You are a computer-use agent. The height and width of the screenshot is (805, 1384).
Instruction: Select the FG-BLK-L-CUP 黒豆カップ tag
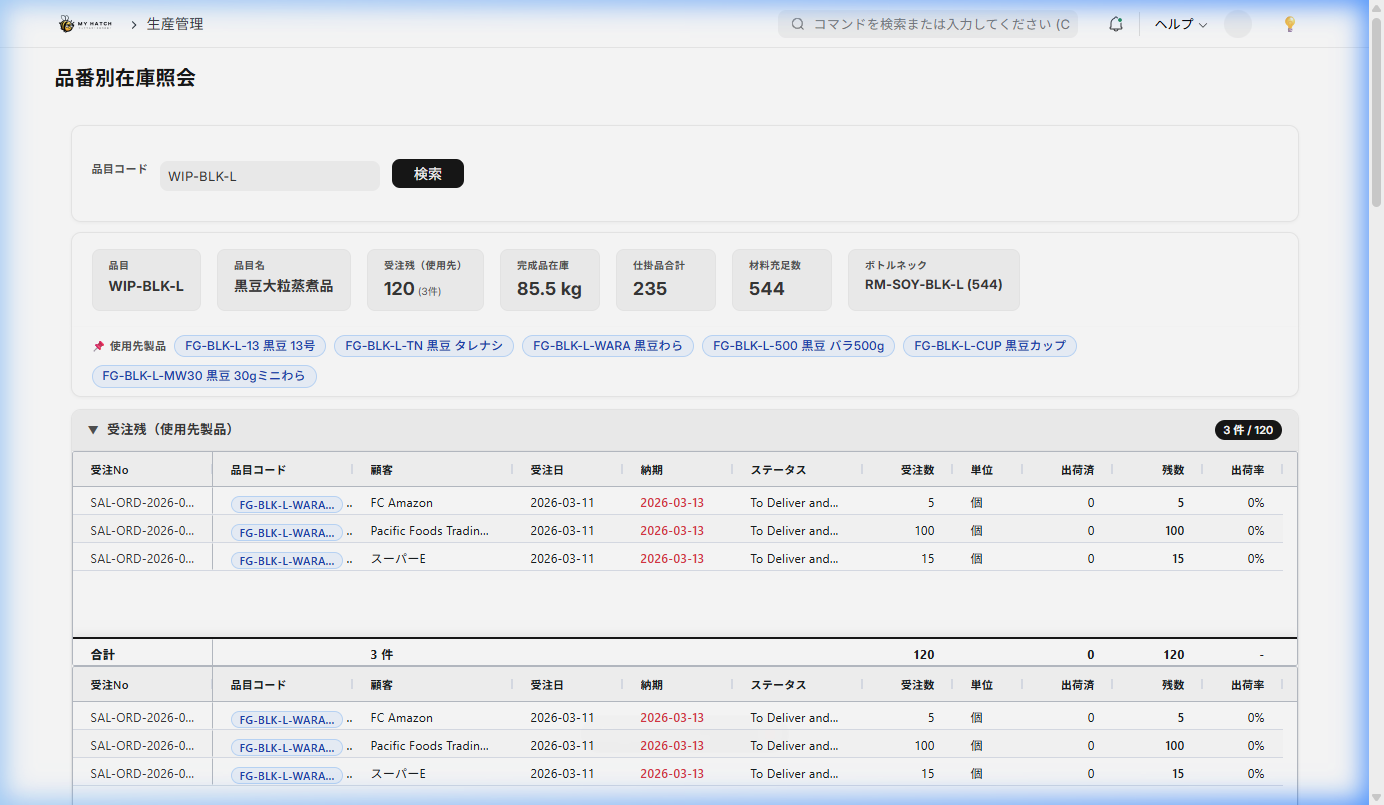989,345
